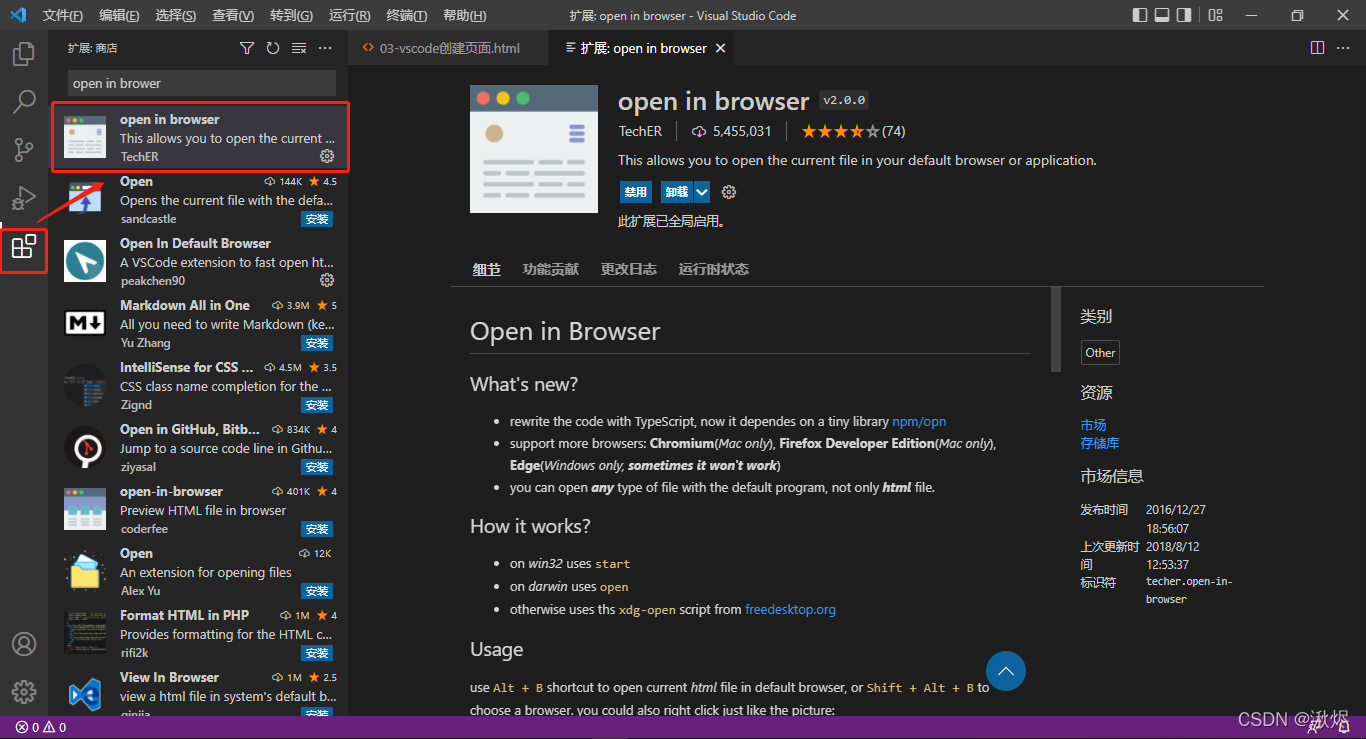Viewport: 1366px width, 739px height.
Task: Open the 存储库 repository link
Action: (1100, 443)
